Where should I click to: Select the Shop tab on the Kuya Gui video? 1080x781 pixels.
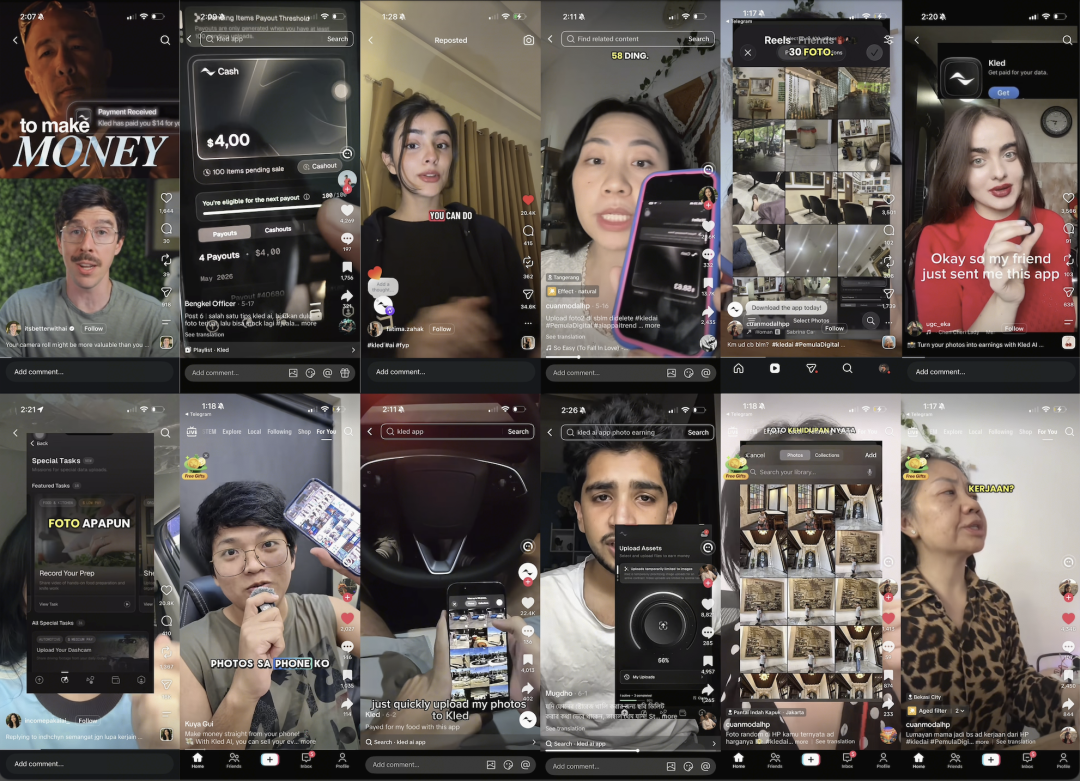(304, 432)
